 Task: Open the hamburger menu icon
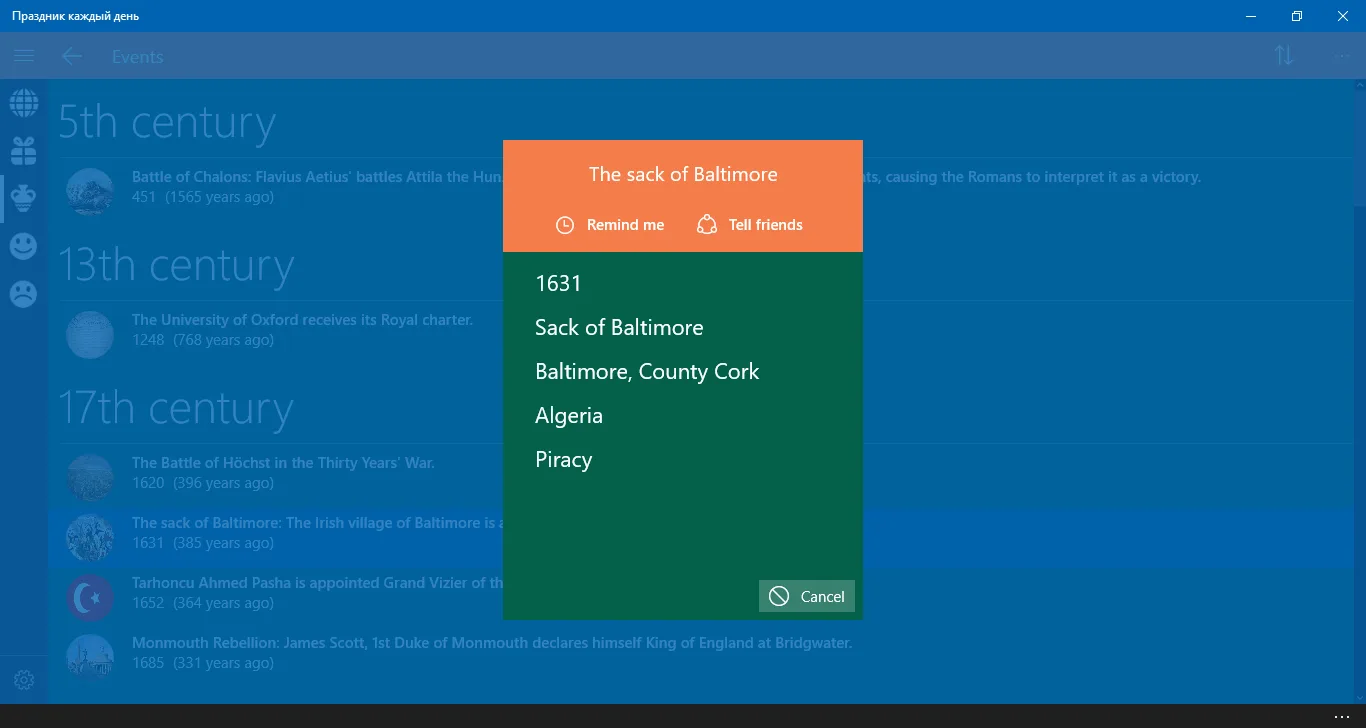click(24, 56)
